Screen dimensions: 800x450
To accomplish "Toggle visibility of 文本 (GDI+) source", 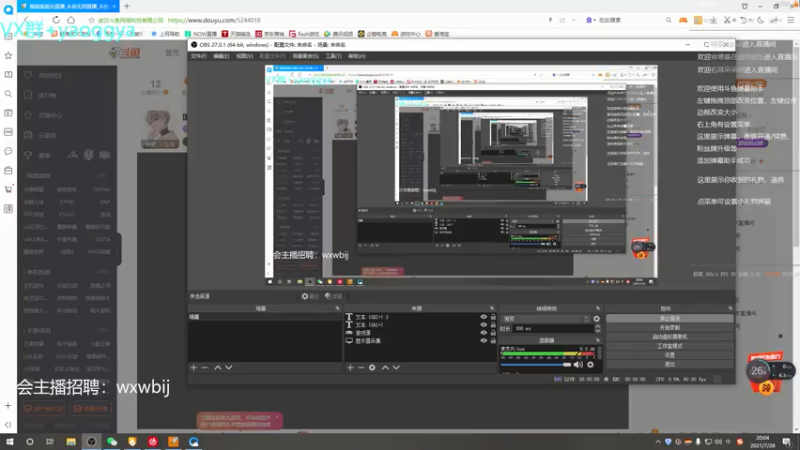I will [x=484, y=324].
